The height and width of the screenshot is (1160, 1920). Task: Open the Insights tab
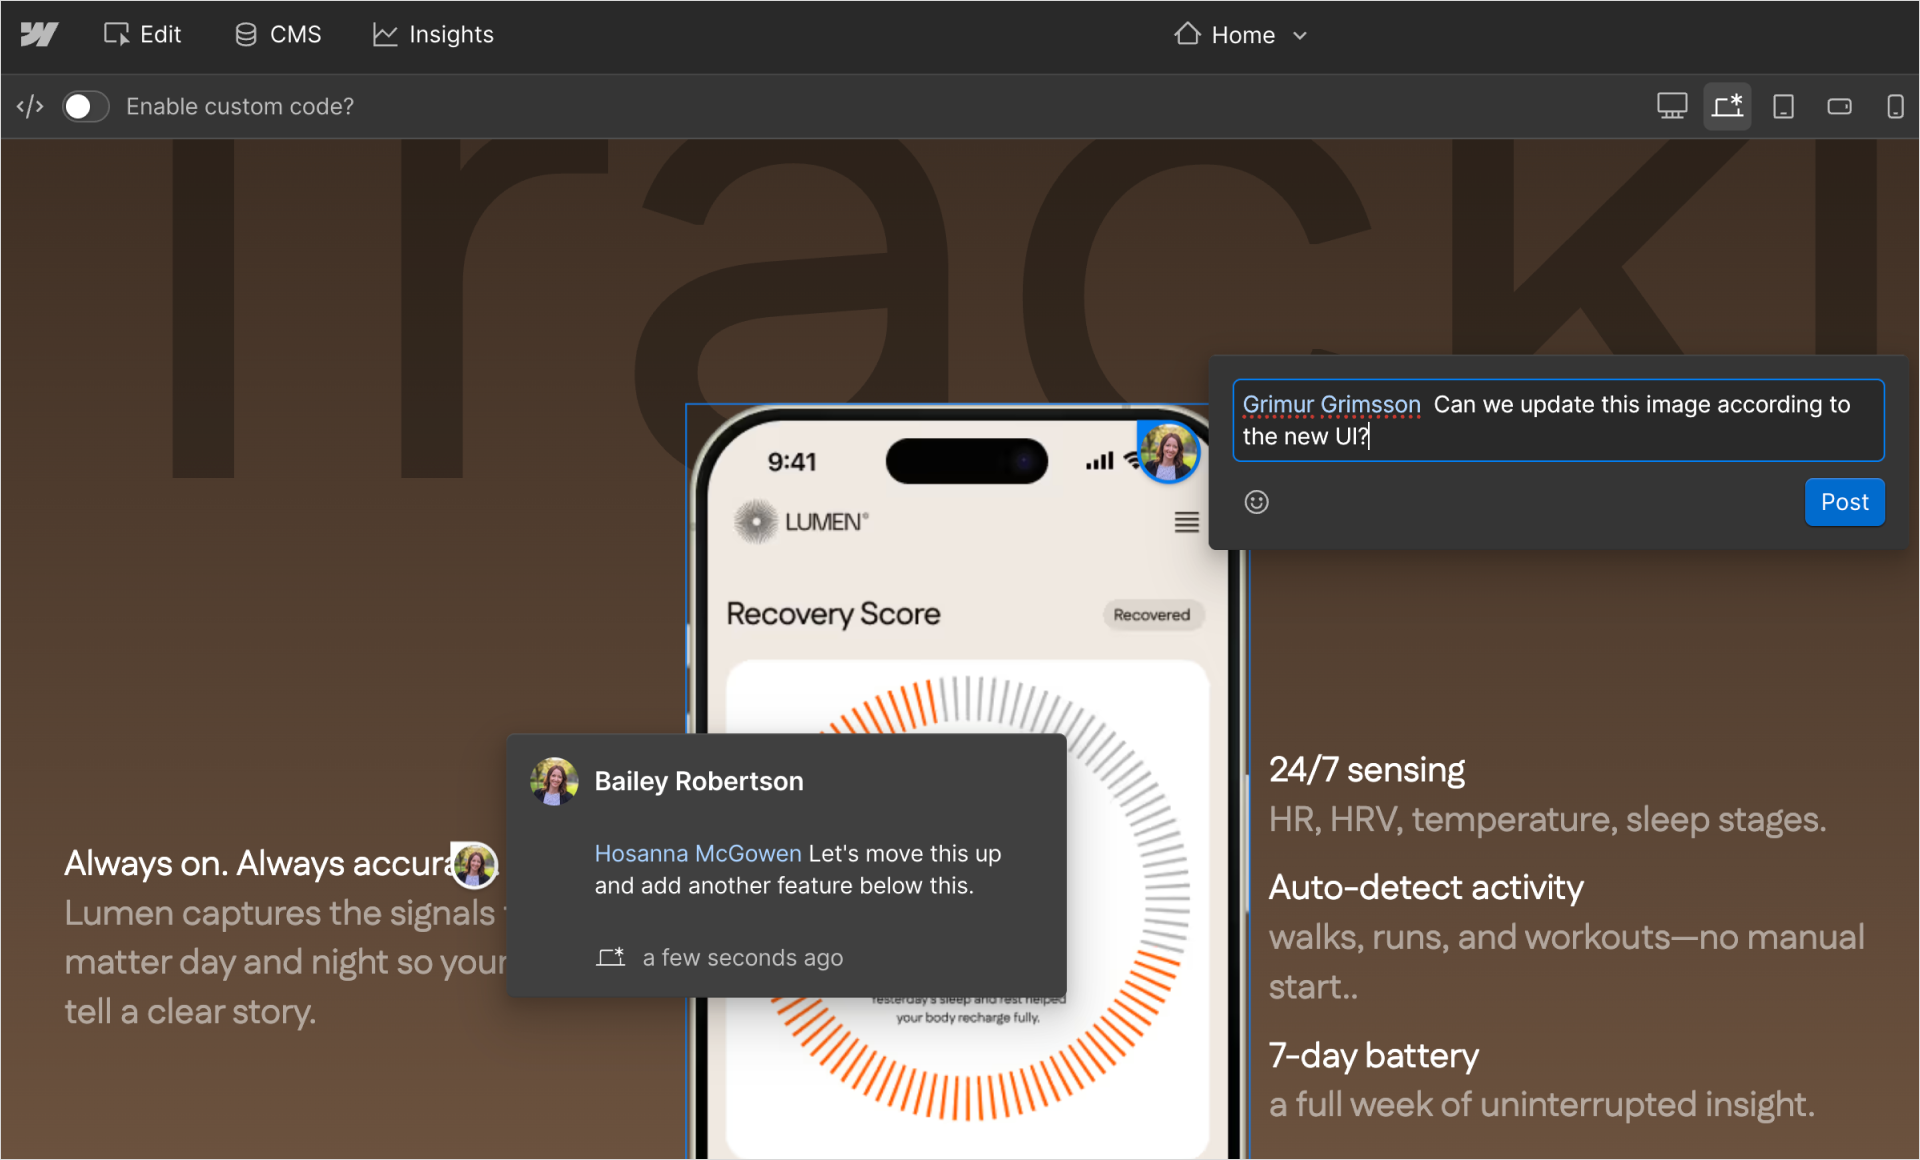coord(433,35)
